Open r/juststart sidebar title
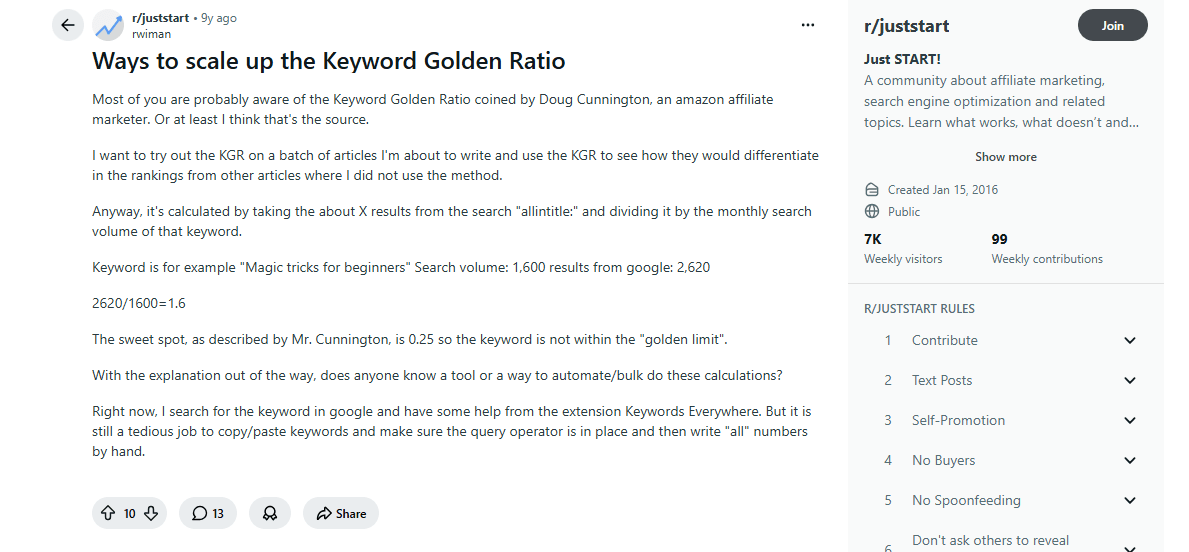Screen dimensions: 1189x552 click(x=906, y=26)
